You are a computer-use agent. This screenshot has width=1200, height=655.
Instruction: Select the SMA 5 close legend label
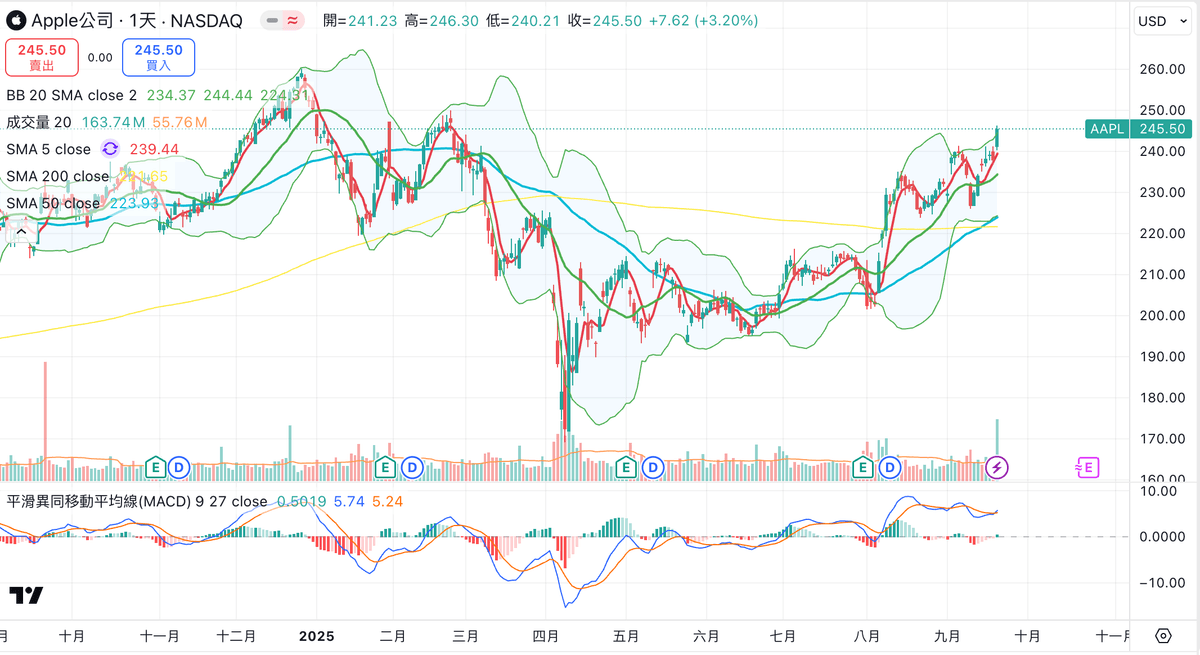[49, 149]
